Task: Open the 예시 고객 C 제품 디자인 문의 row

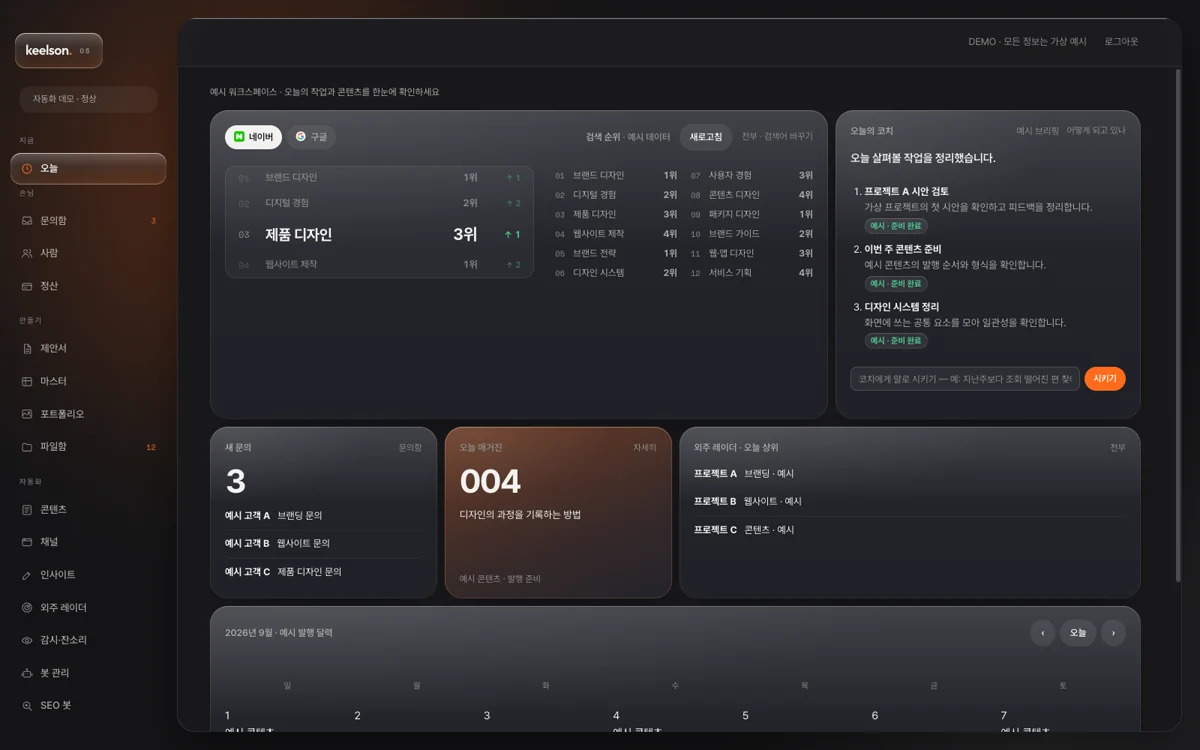Action: click(324, 572)
